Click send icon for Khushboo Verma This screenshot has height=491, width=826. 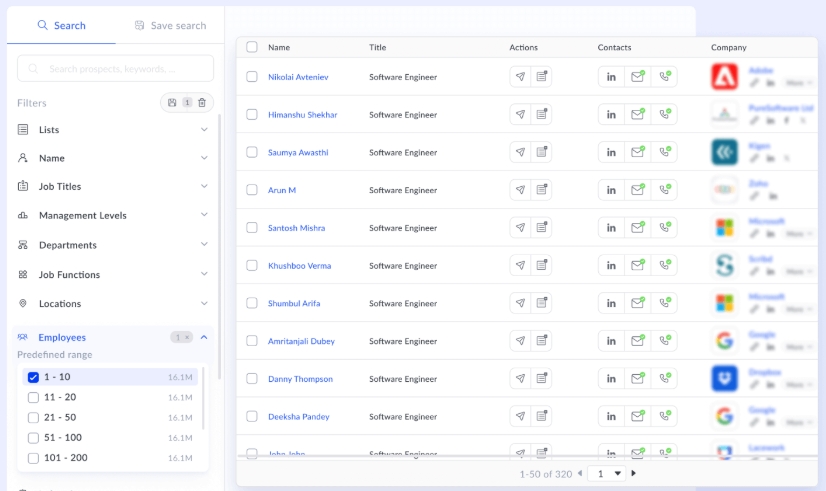pos(520,266)
